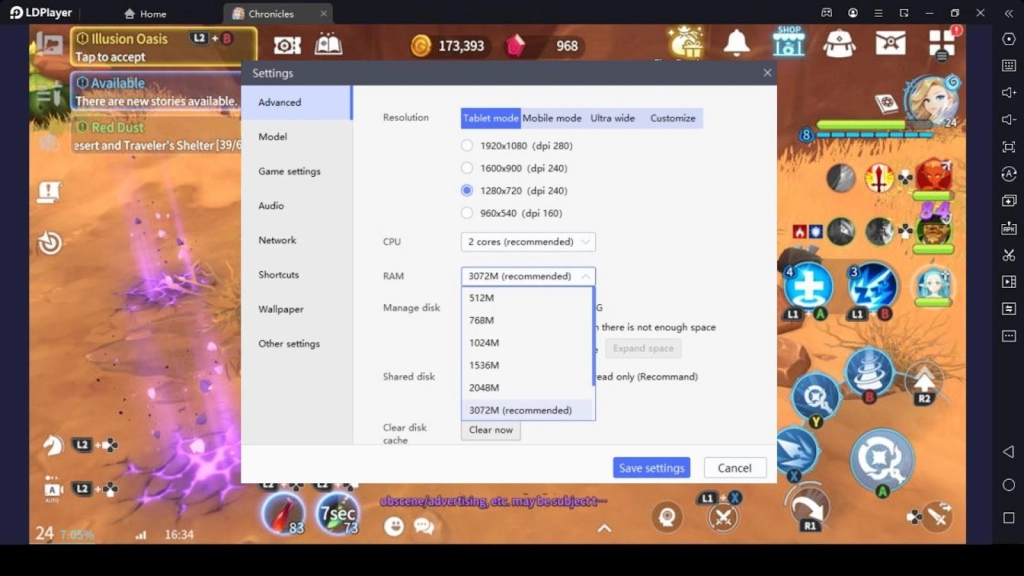Click Android recents square in sidebar
This screenshot has height=576, width=1024.
[1009, 518]
